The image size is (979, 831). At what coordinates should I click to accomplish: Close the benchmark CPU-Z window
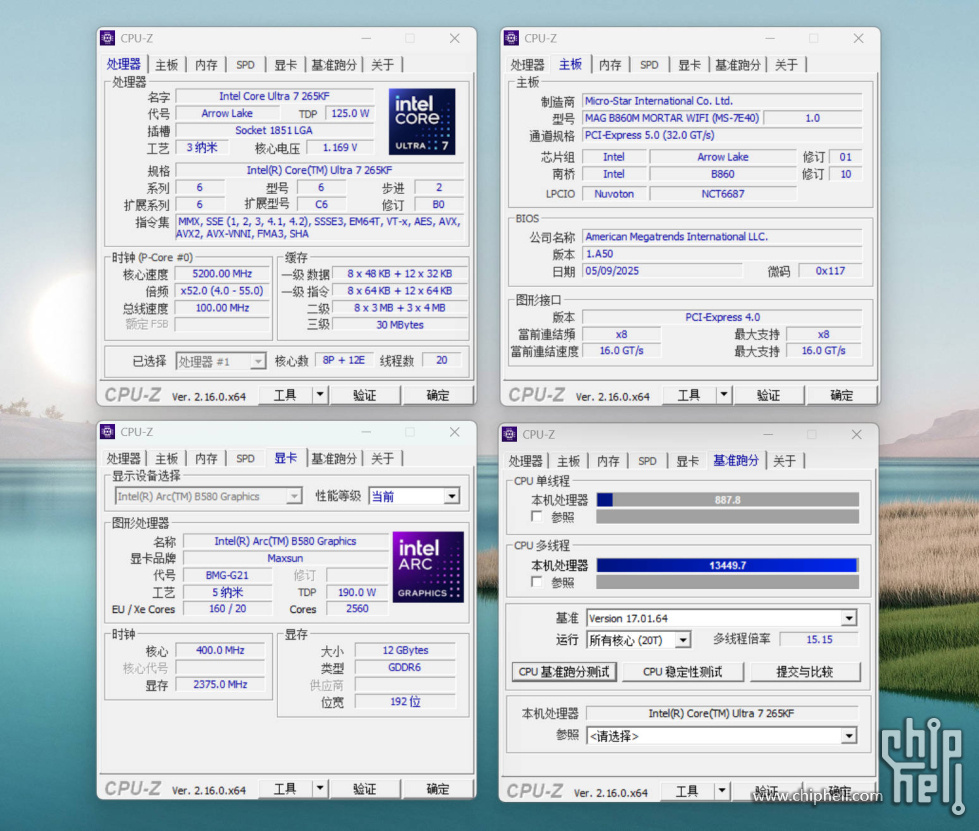(x=857, y=434)
